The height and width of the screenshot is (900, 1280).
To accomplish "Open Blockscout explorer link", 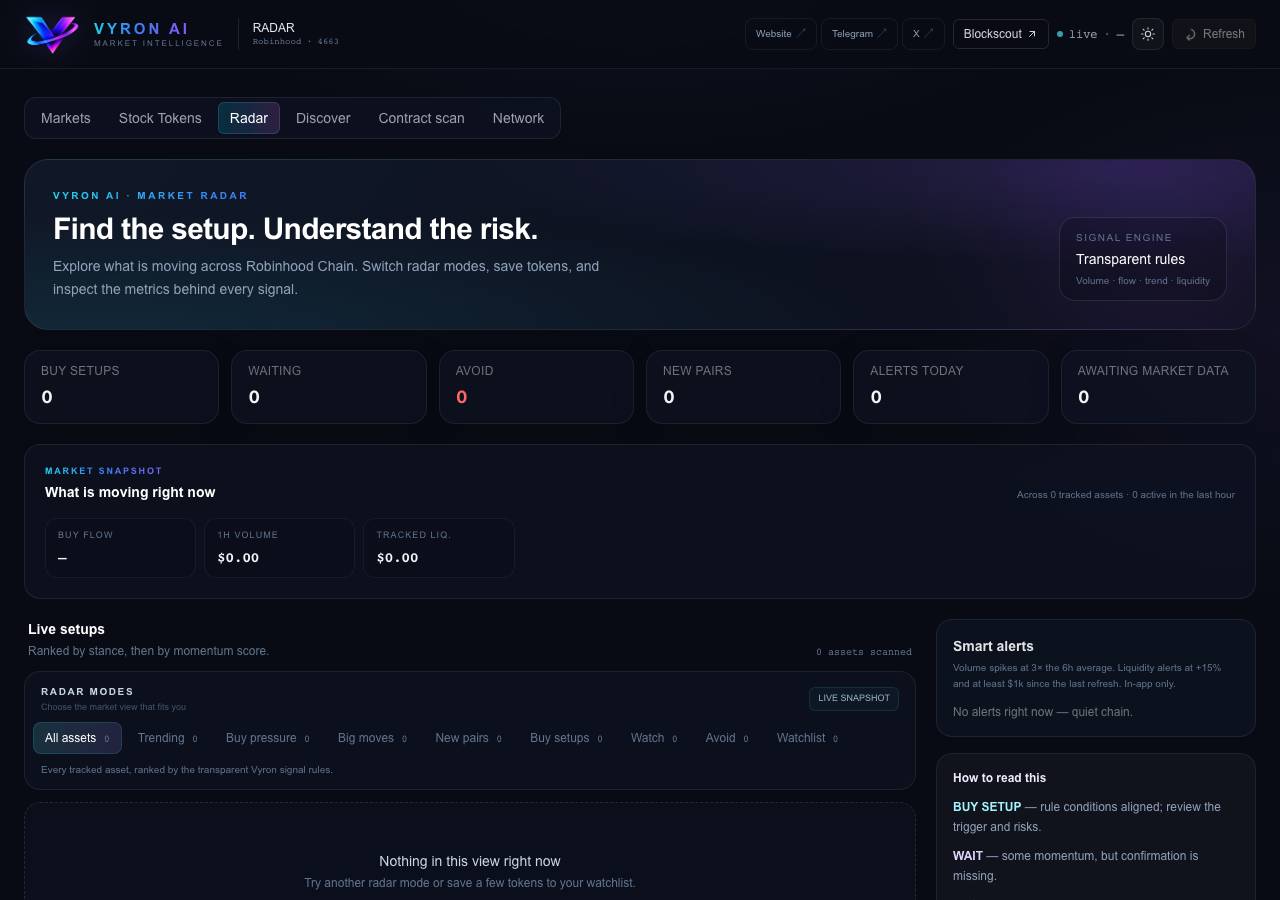I will (x=1001, y=34).
